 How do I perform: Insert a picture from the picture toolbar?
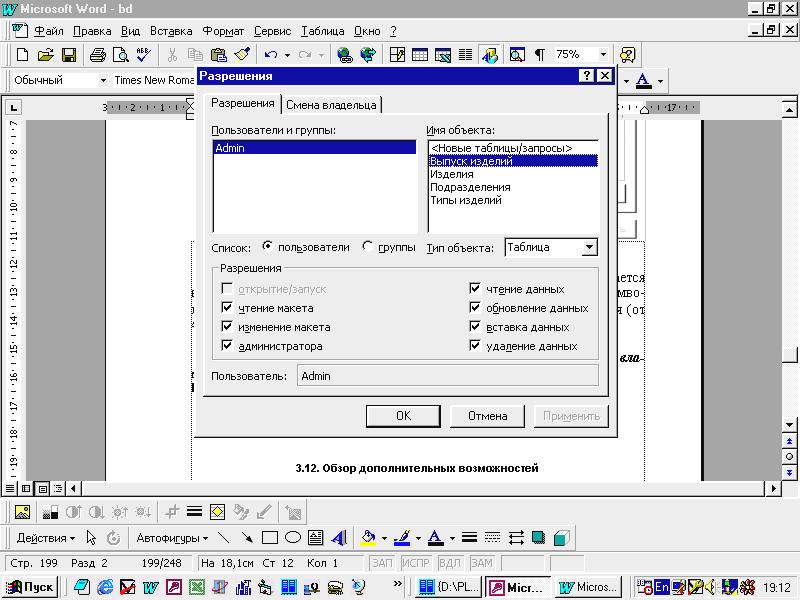(x=22, y=512)
